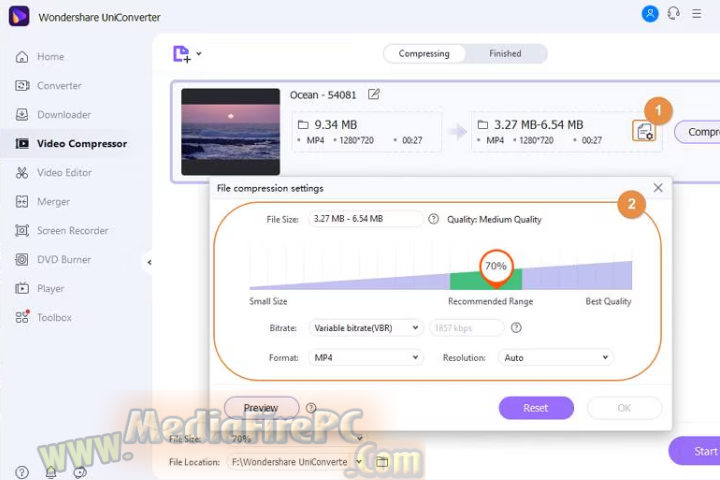Click the Video Compressor icon in sidebar
The height and width of the screenshot is (480, 720).
tap(22, 144)
